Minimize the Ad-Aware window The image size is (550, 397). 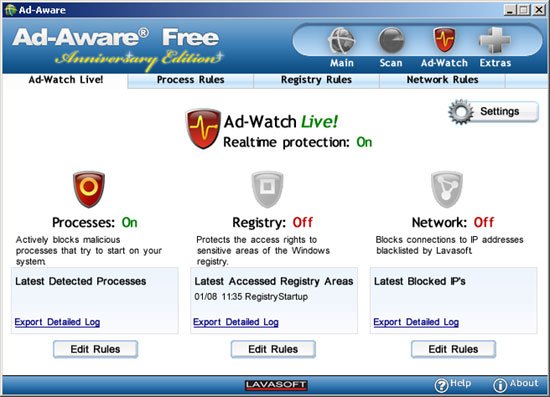[x=511, y=10]
